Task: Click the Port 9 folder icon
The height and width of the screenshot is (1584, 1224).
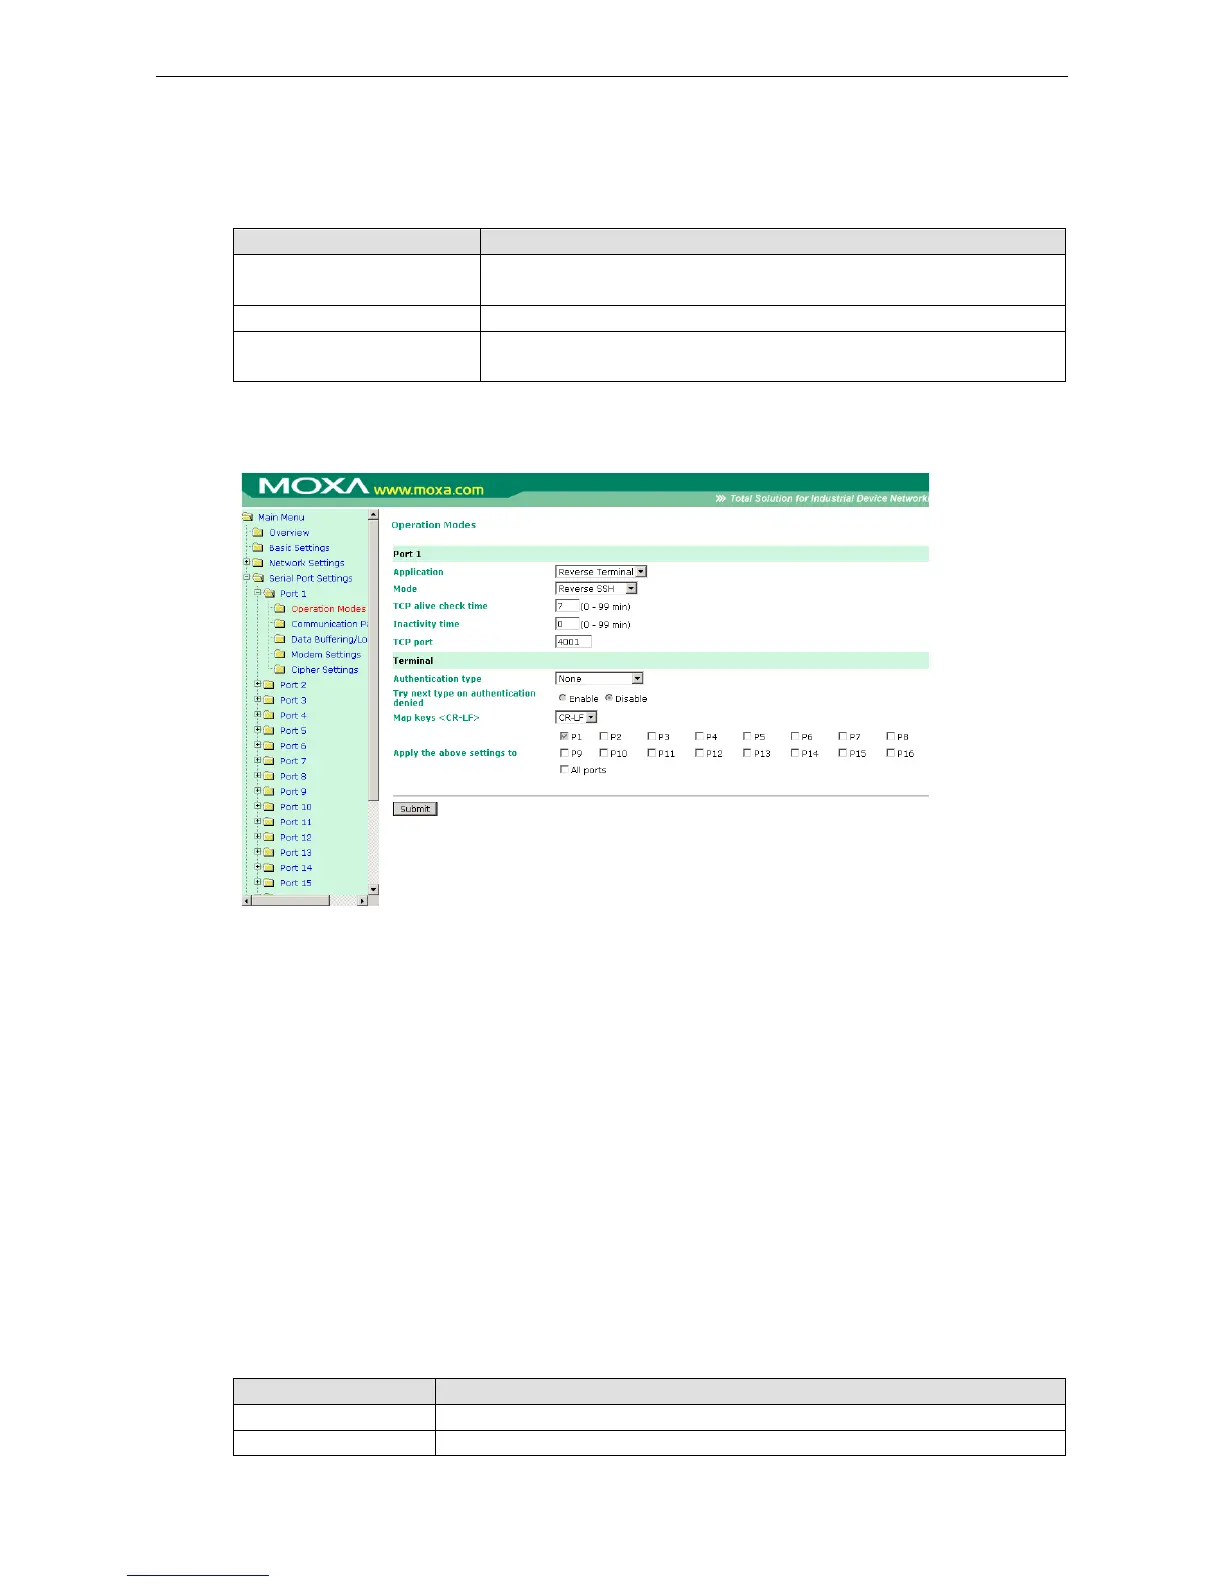Action: 269,791
